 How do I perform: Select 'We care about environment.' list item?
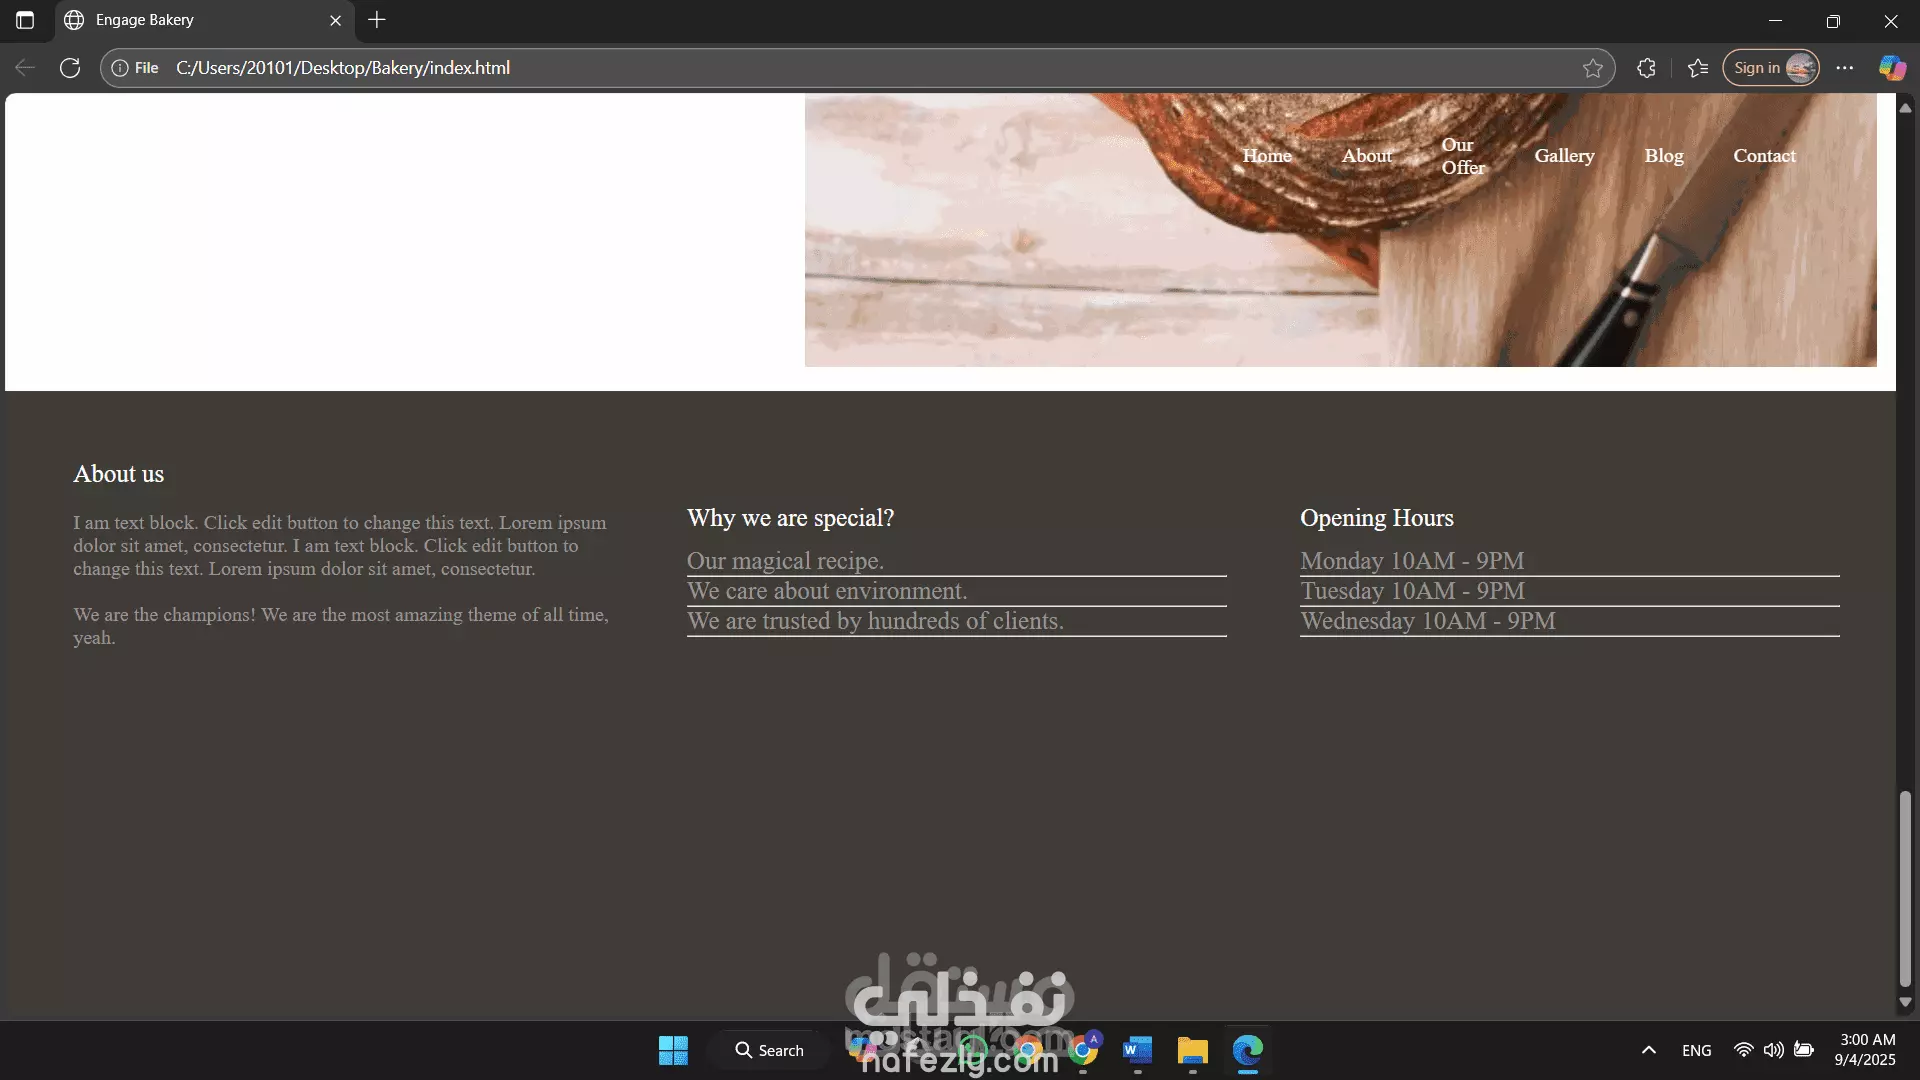957,591
